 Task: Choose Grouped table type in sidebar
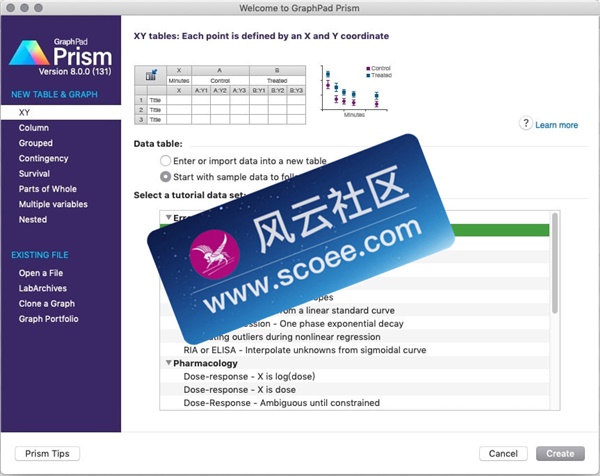point(36,143)
